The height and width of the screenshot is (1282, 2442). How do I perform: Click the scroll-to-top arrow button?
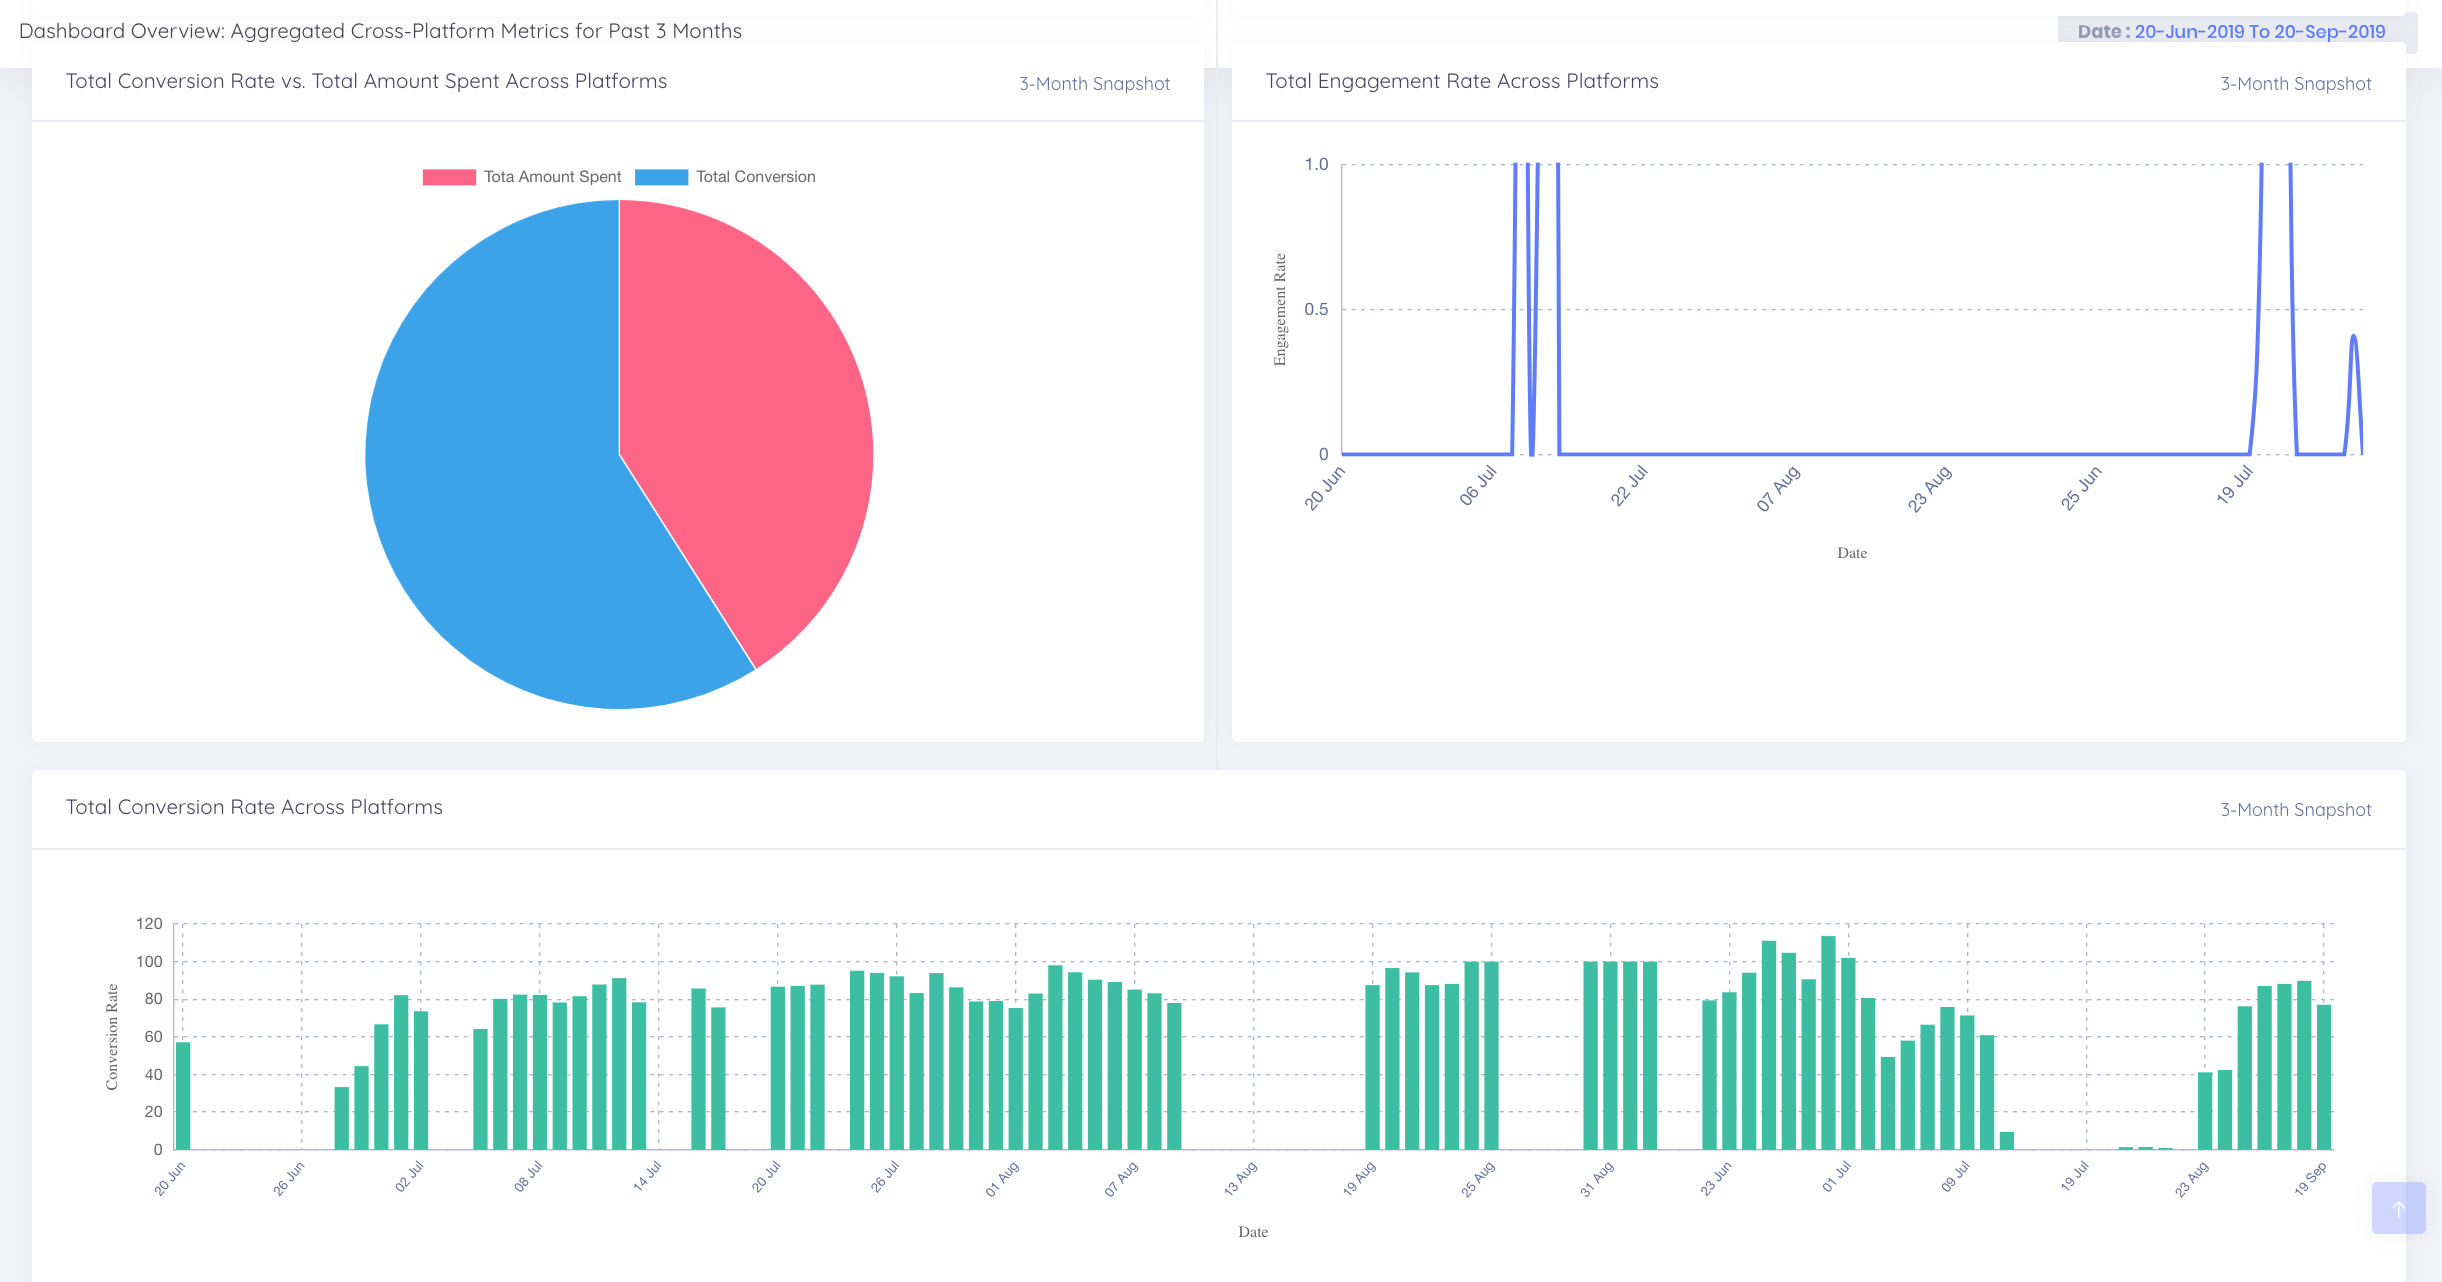click(2398, 1208)
